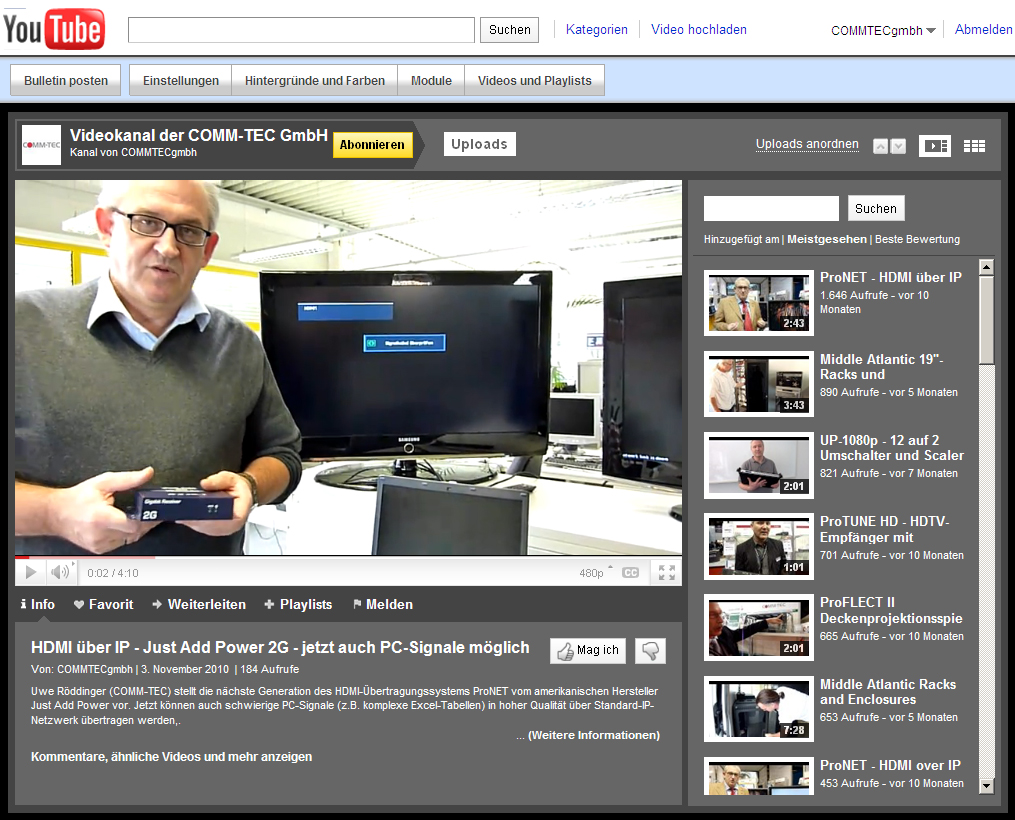Open Videos und Playlists tab
This screenshot has height=820, width=1015.
click(535, 80)
